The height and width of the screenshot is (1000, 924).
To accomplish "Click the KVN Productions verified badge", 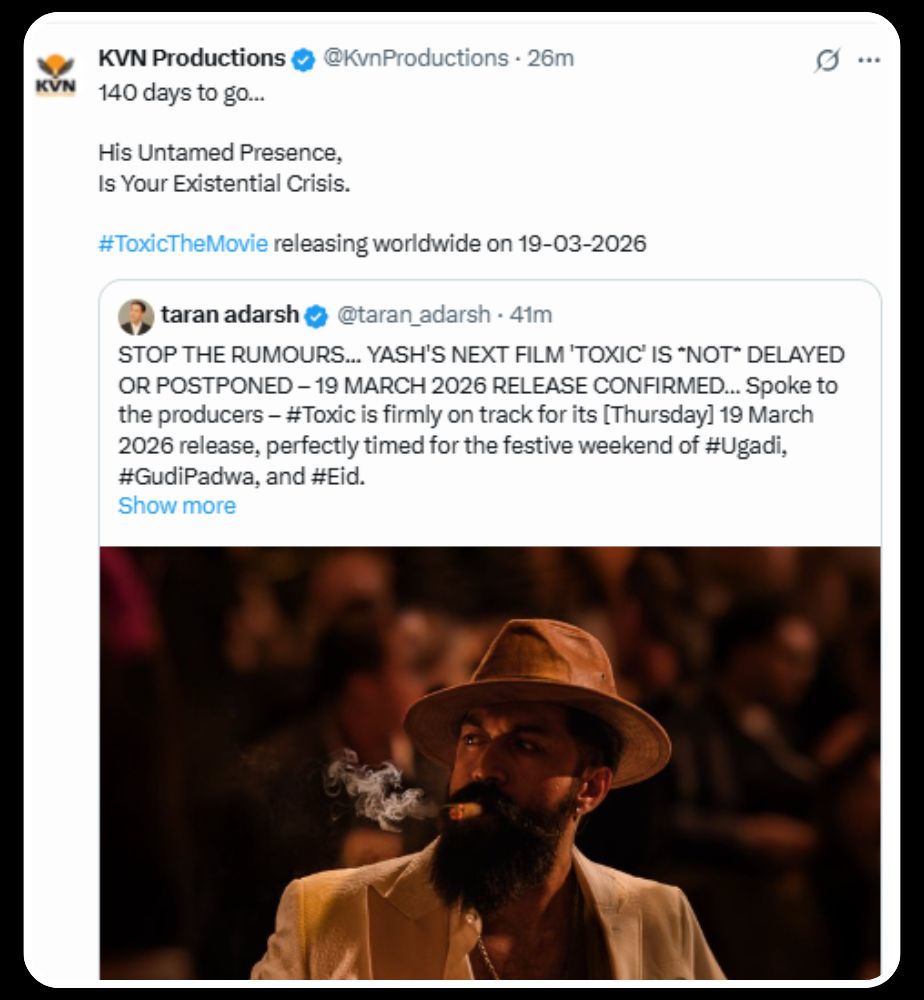I will pos(302,60).
